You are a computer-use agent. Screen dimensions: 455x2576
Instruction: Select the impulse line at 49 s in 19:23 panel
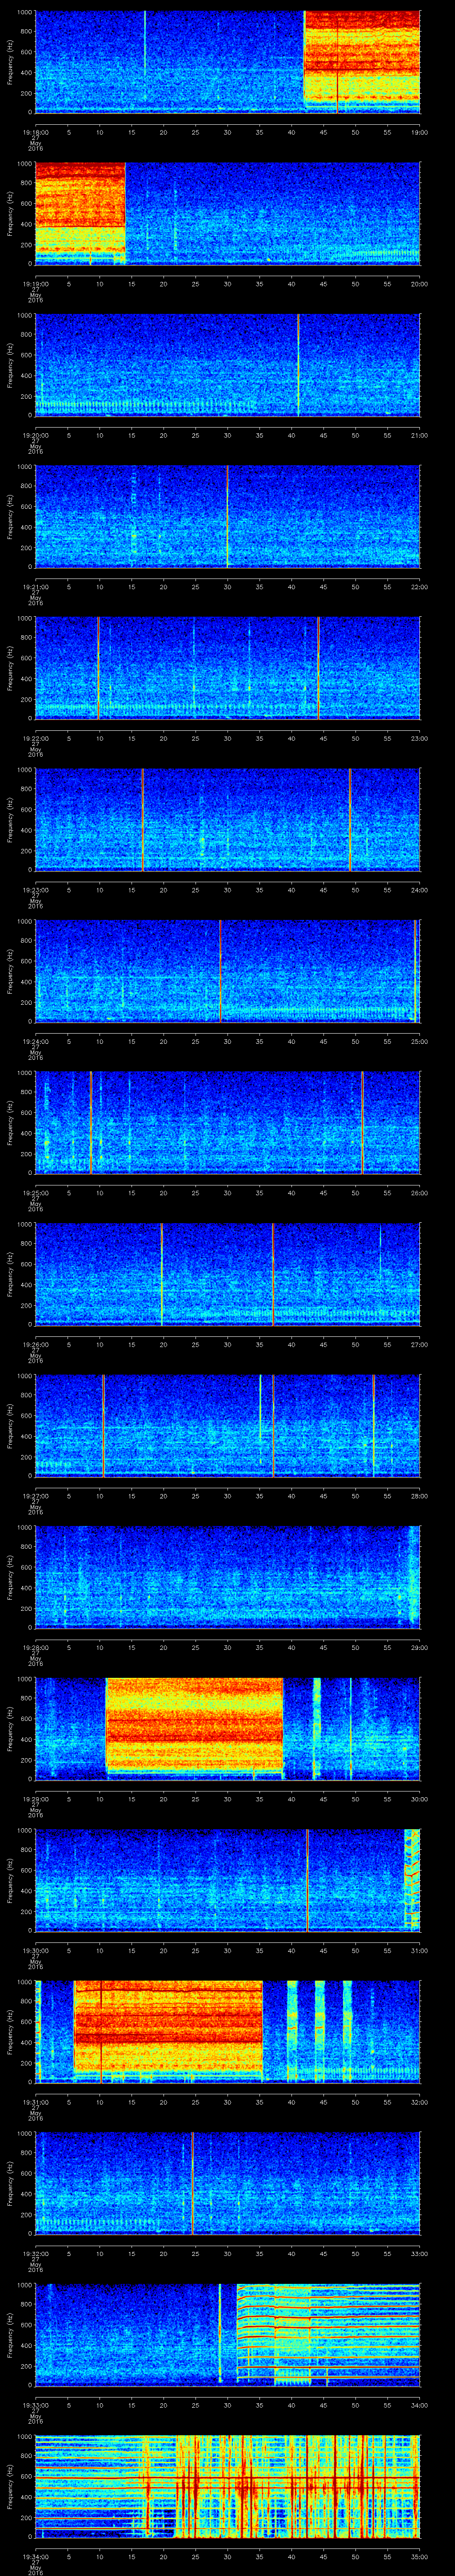pos(350,819)
